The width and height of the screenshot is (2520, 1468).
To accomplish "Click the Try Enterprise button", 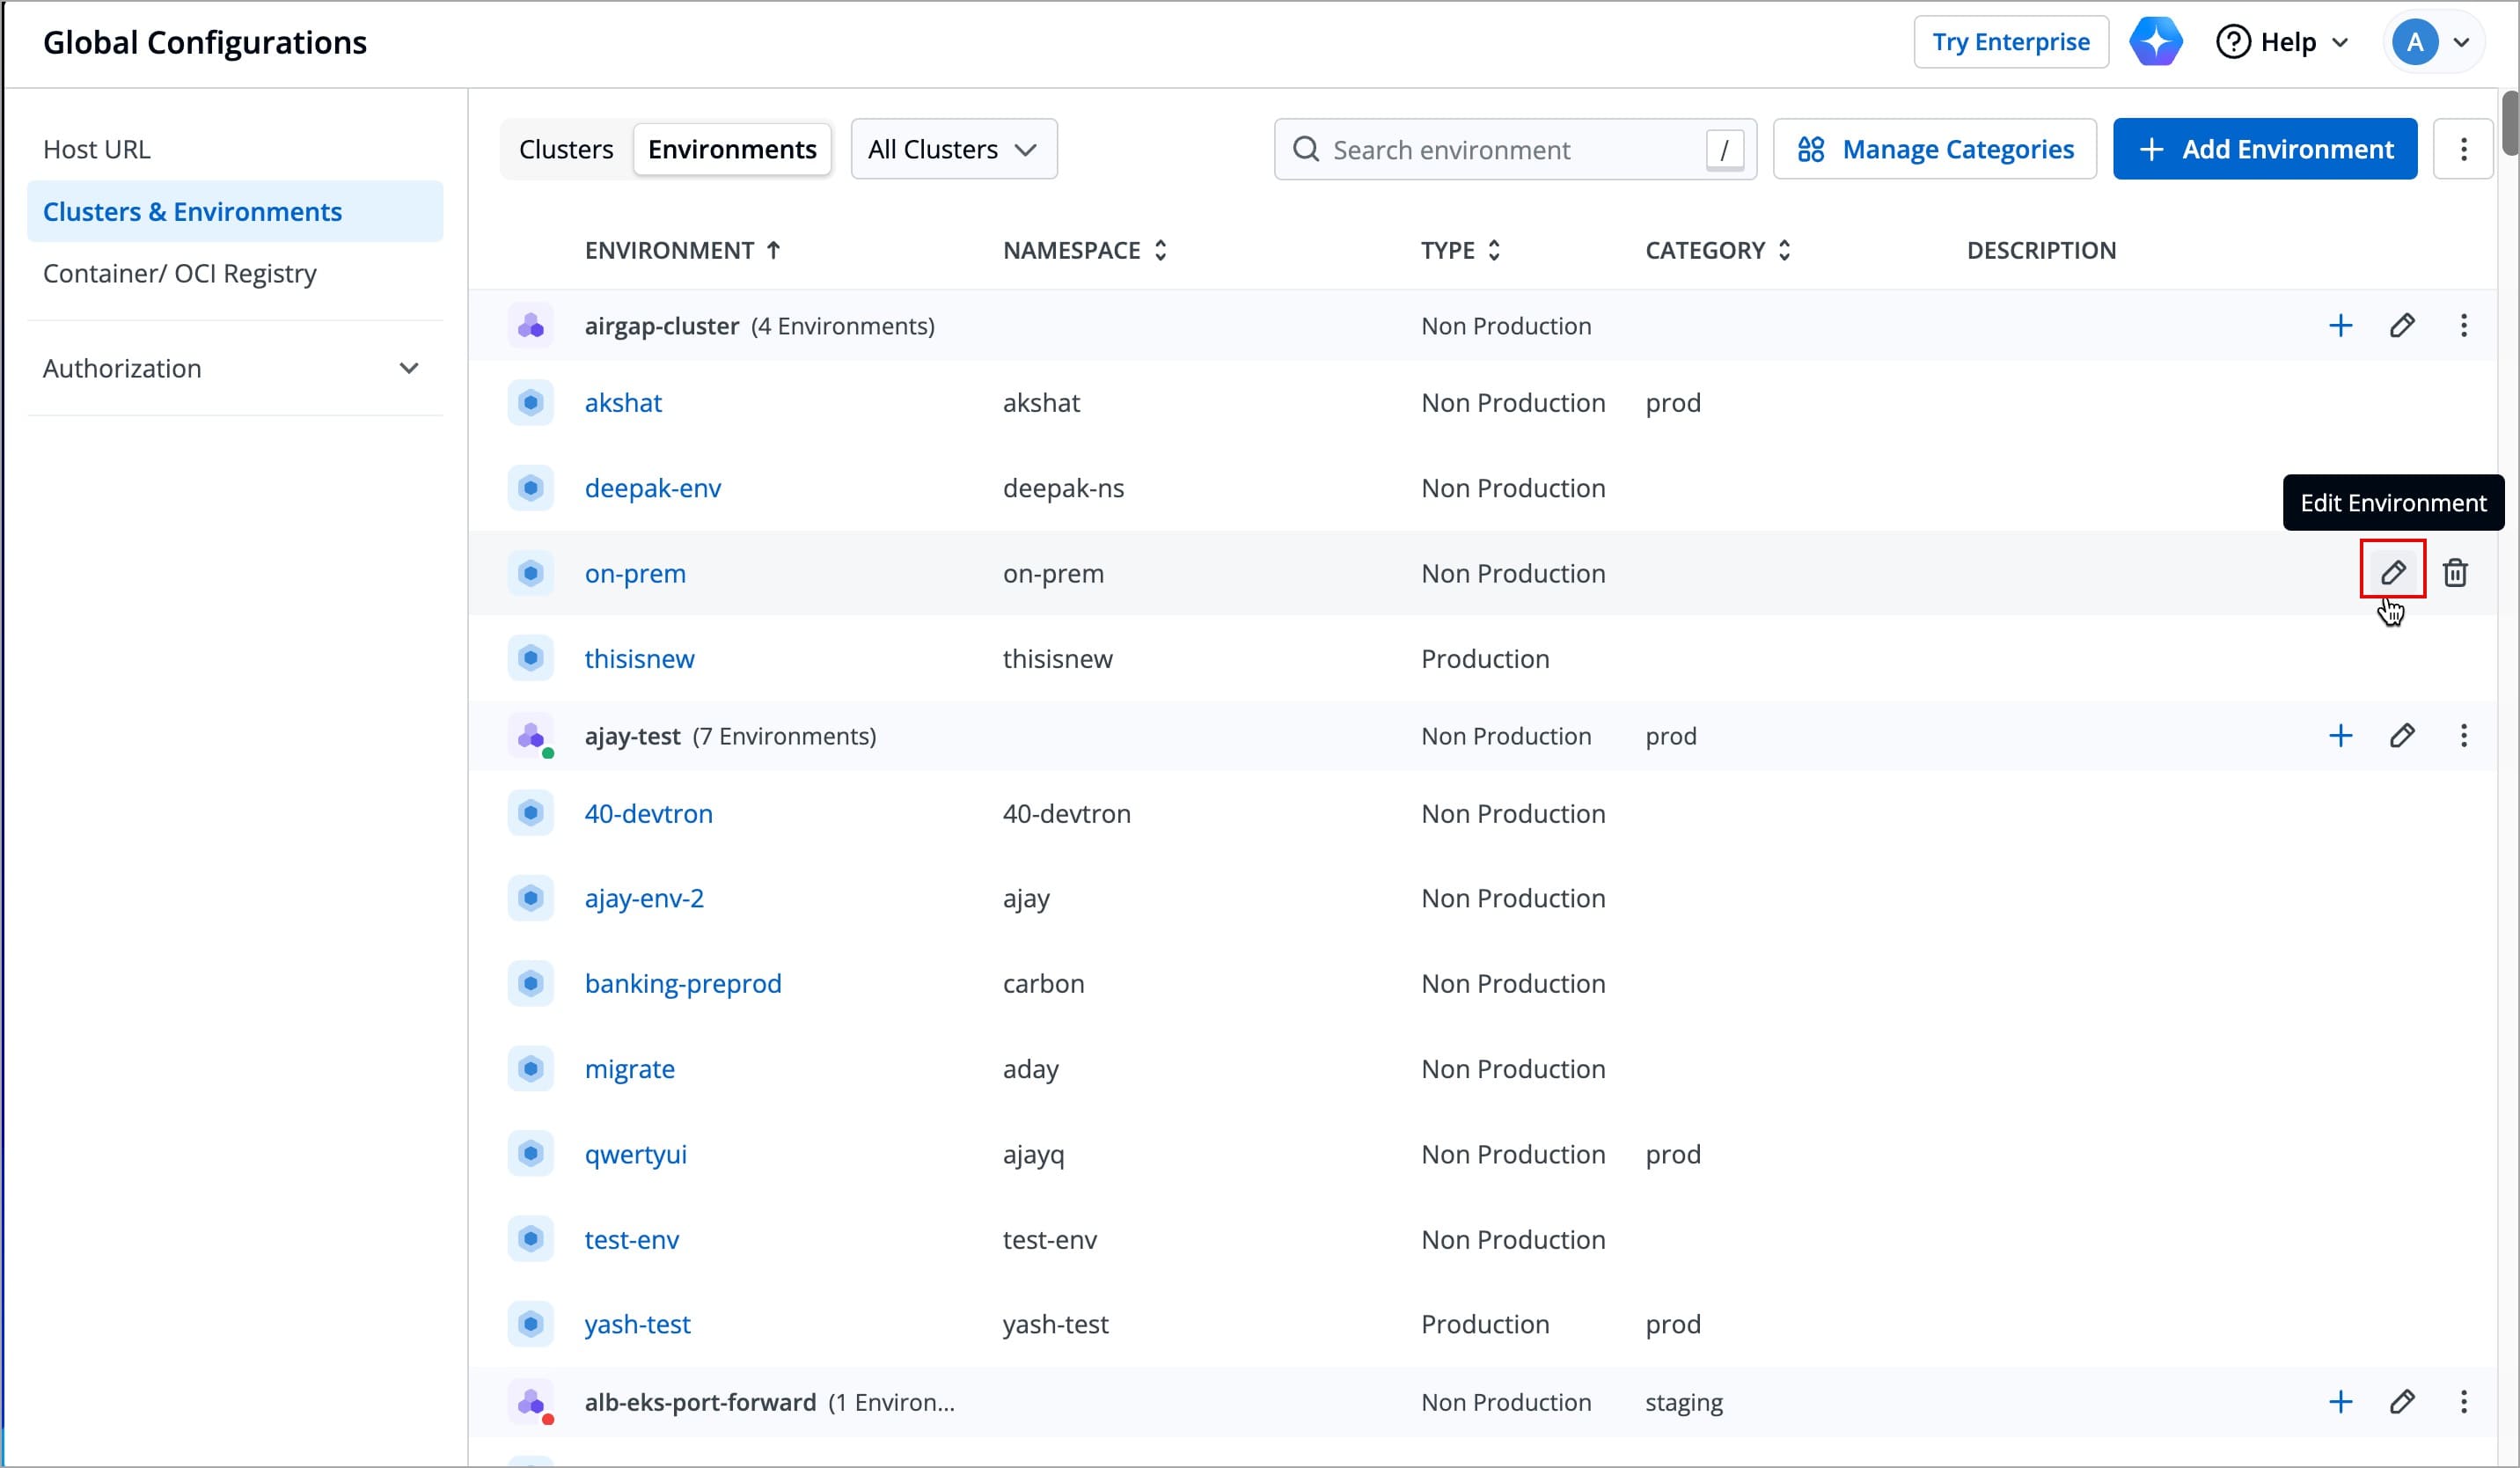I will click(2010, 41).
